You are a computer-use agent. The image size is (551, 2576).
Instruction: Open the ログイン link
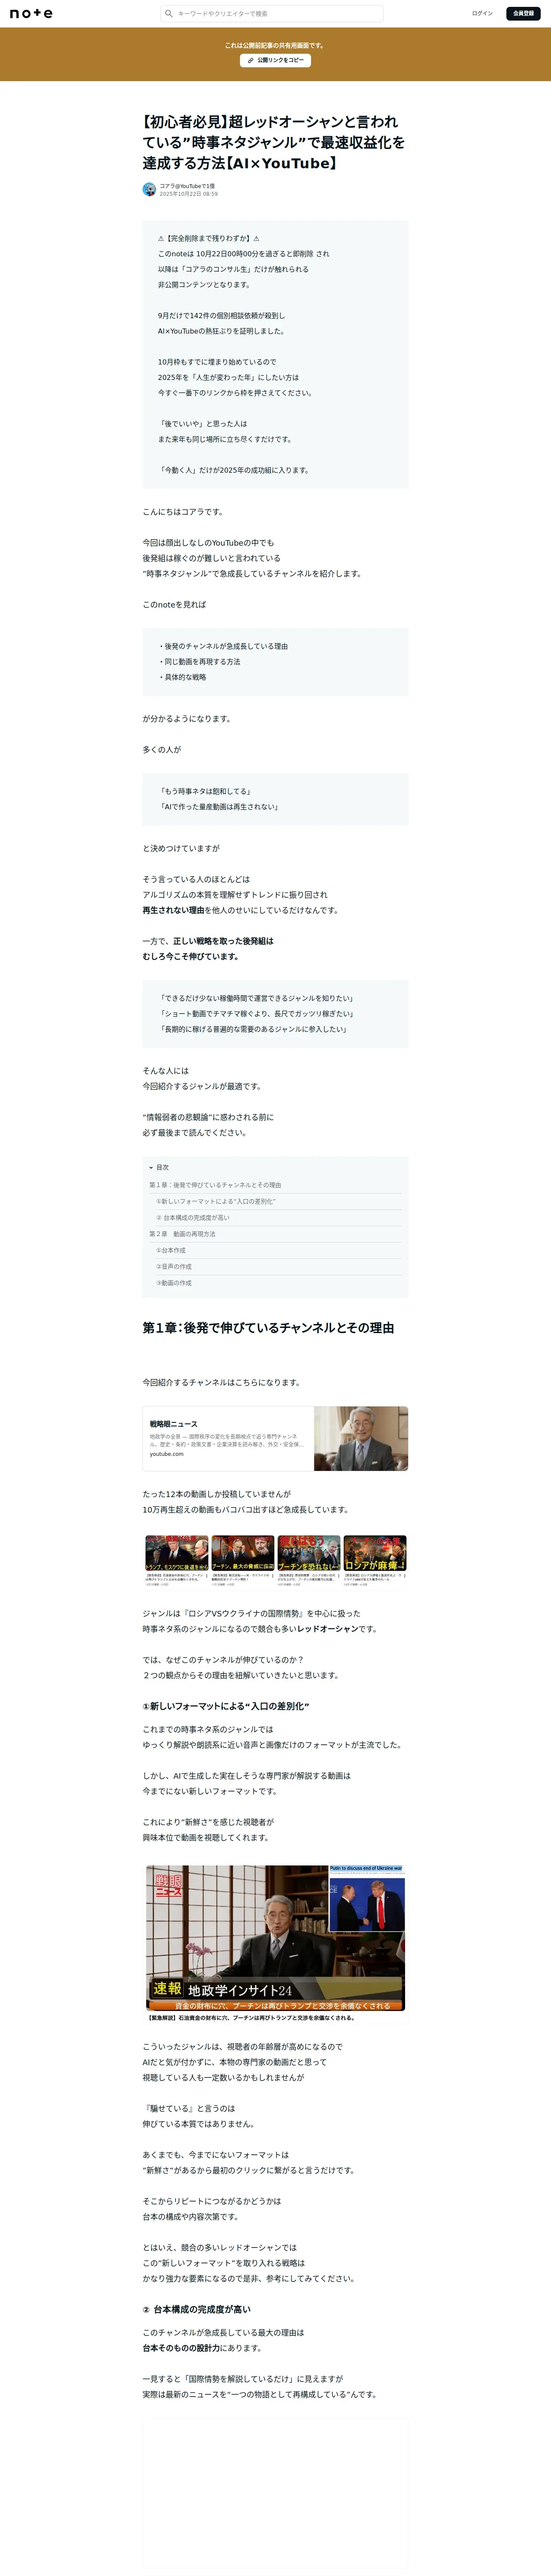coord(482,14)
